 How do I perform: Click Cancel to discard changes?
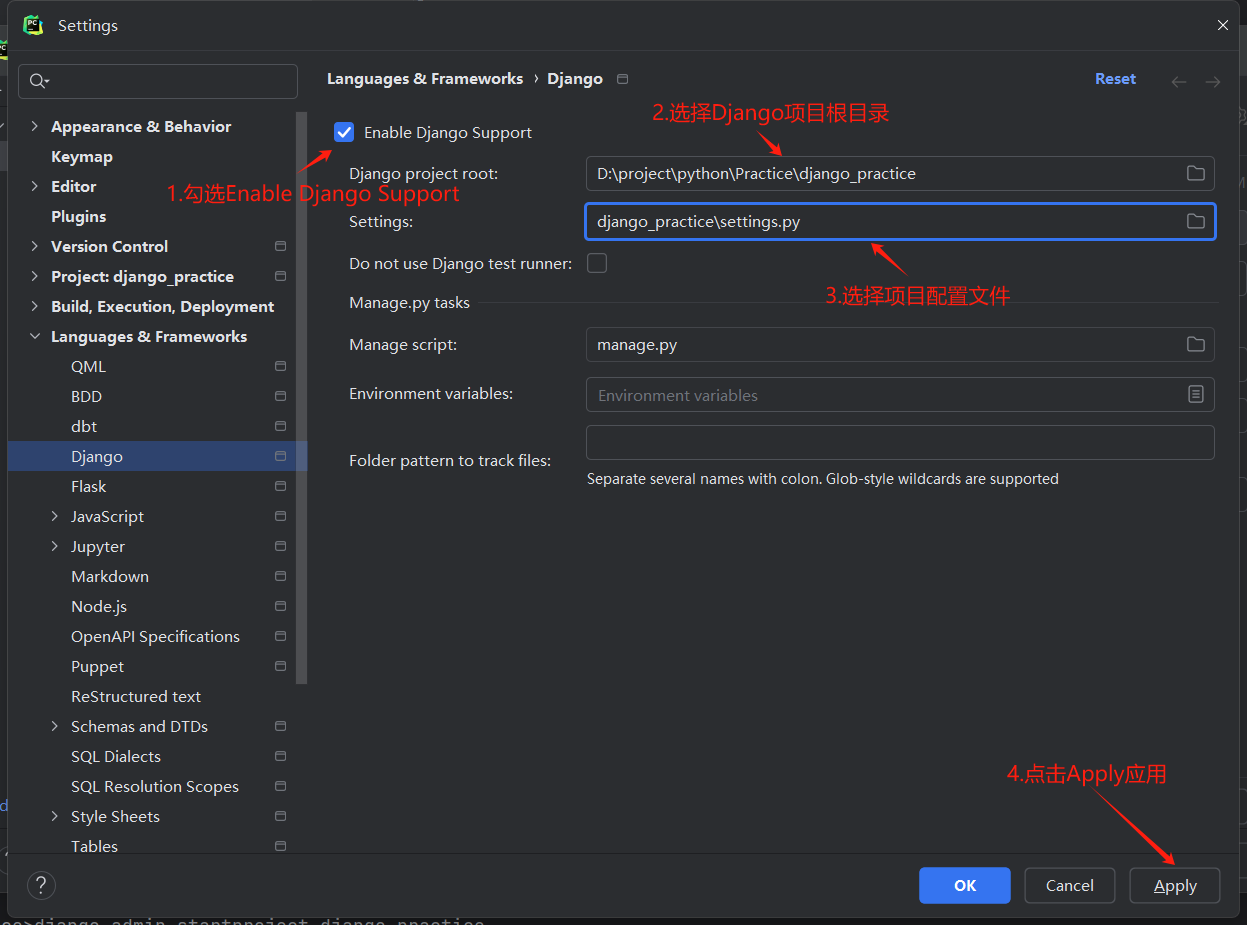(x=1070, y=885)
